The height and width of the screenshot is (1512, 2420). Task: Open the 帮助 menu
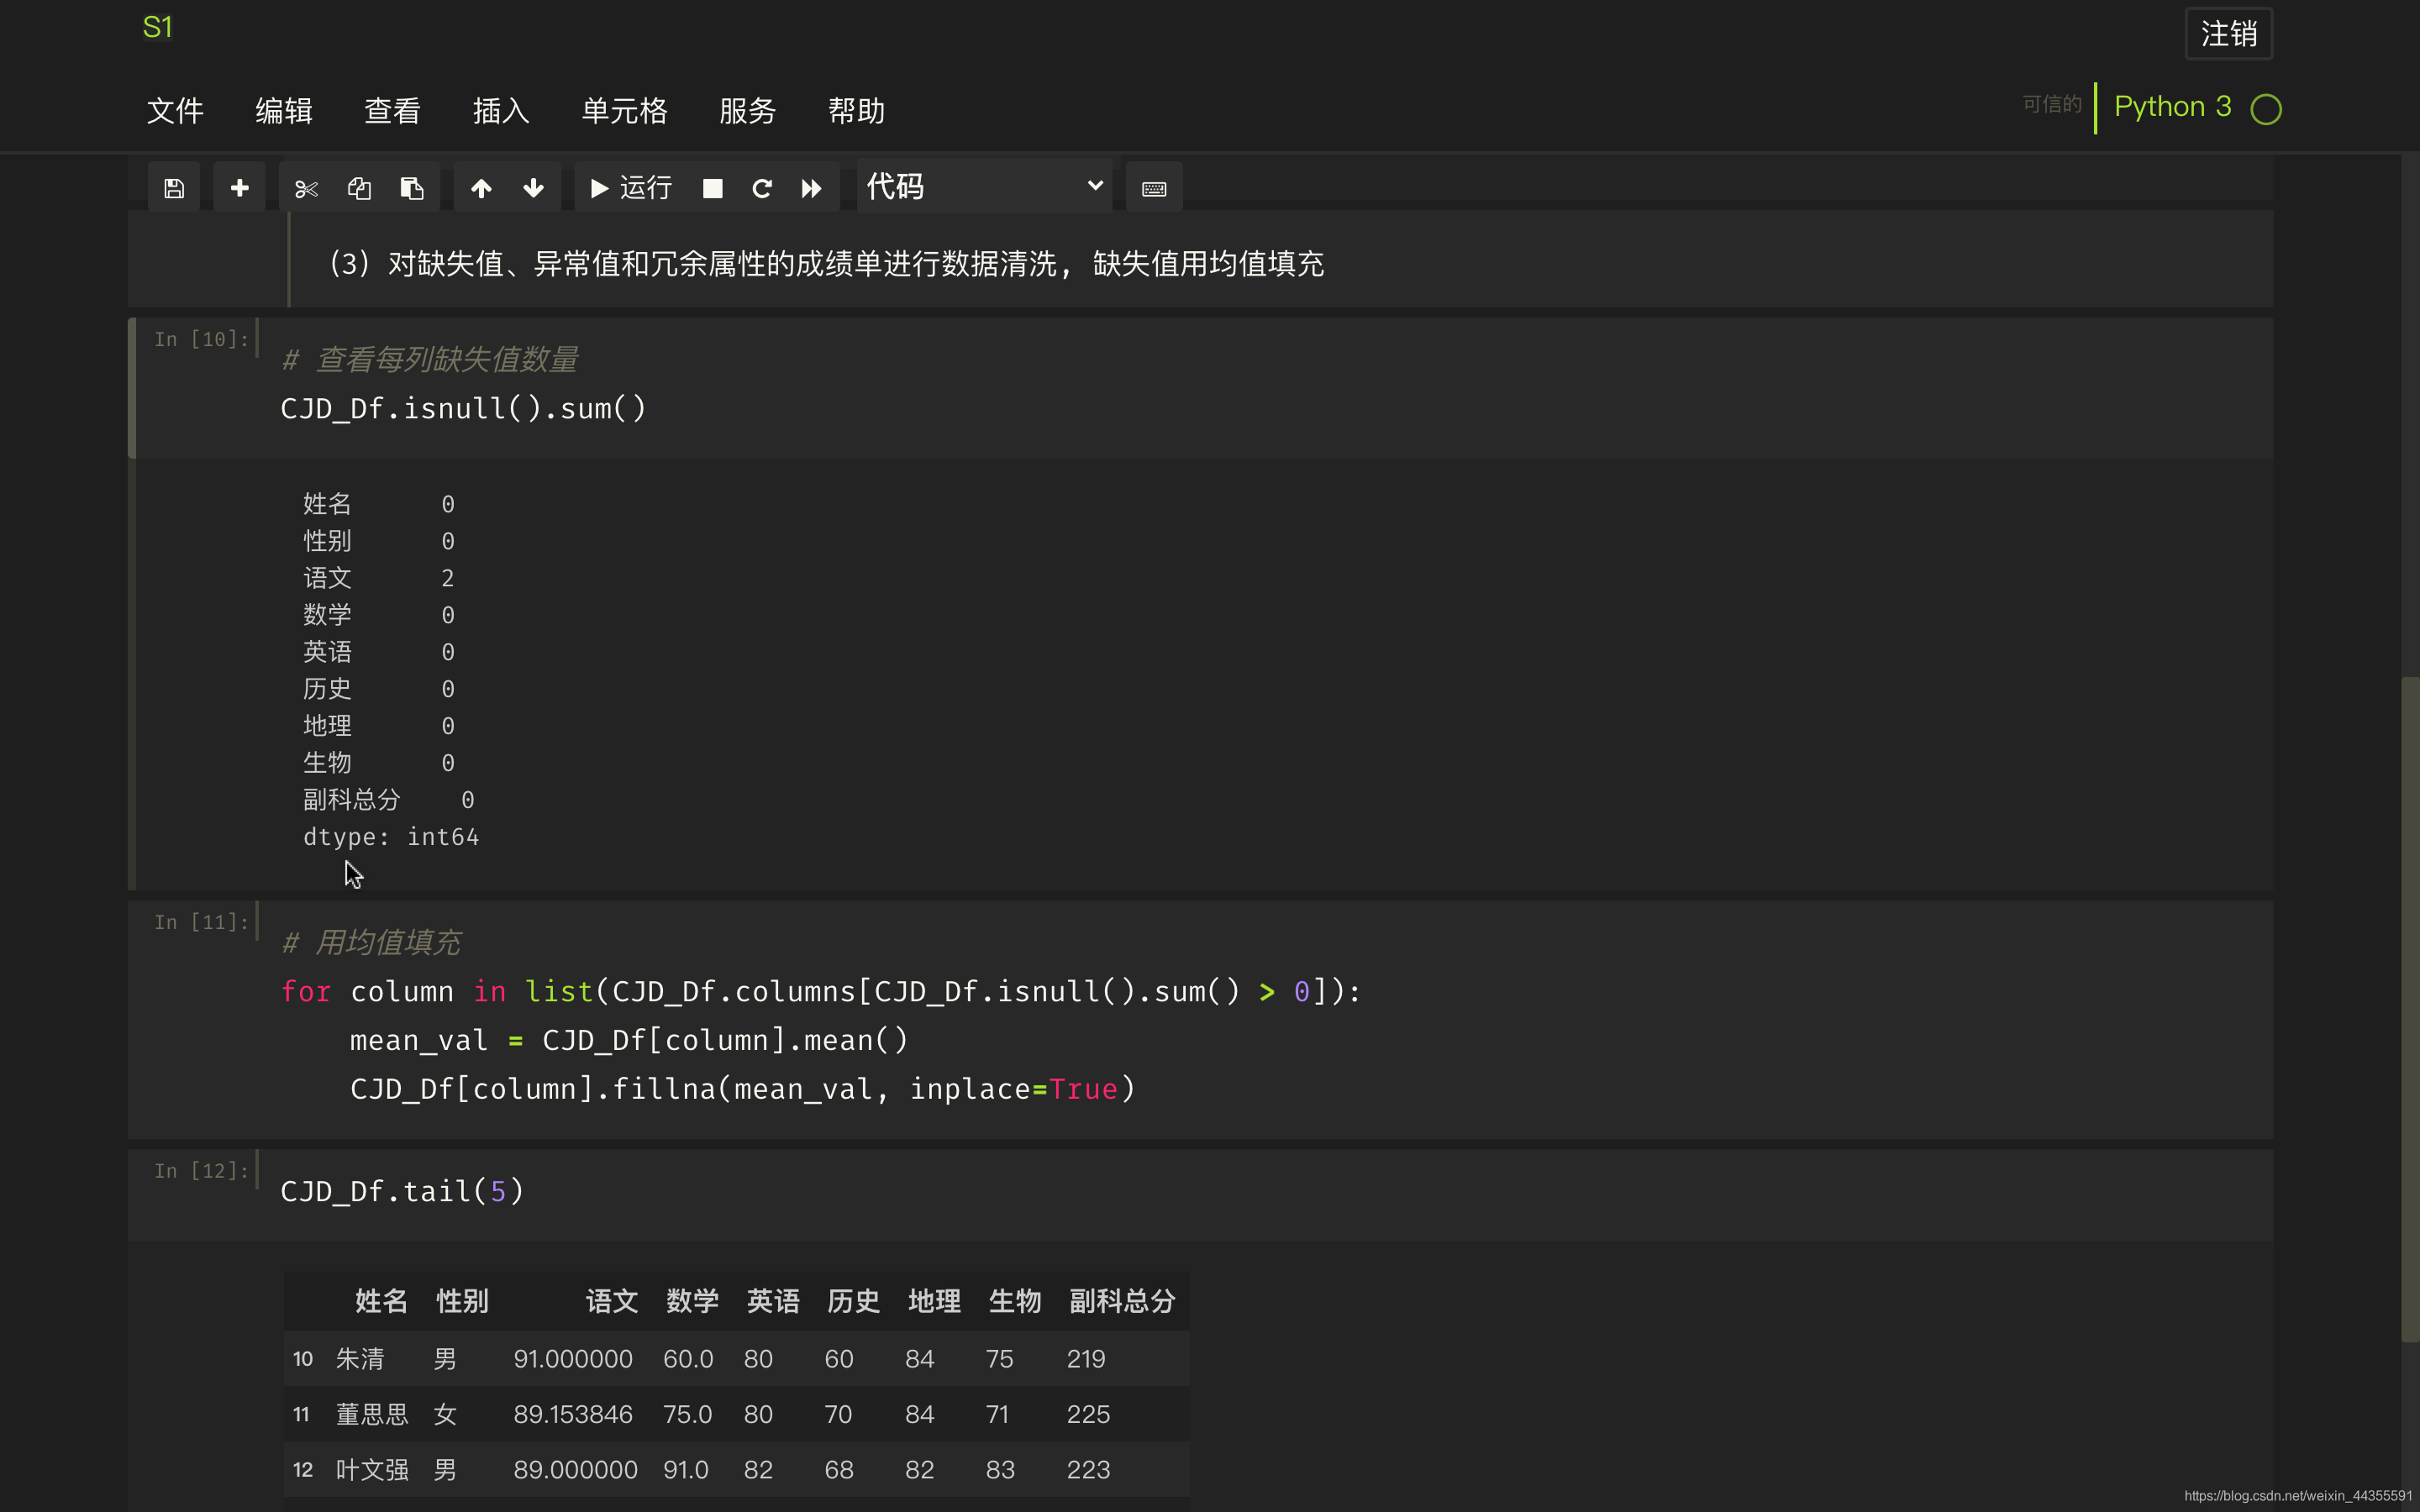click(x=857, y=111)
